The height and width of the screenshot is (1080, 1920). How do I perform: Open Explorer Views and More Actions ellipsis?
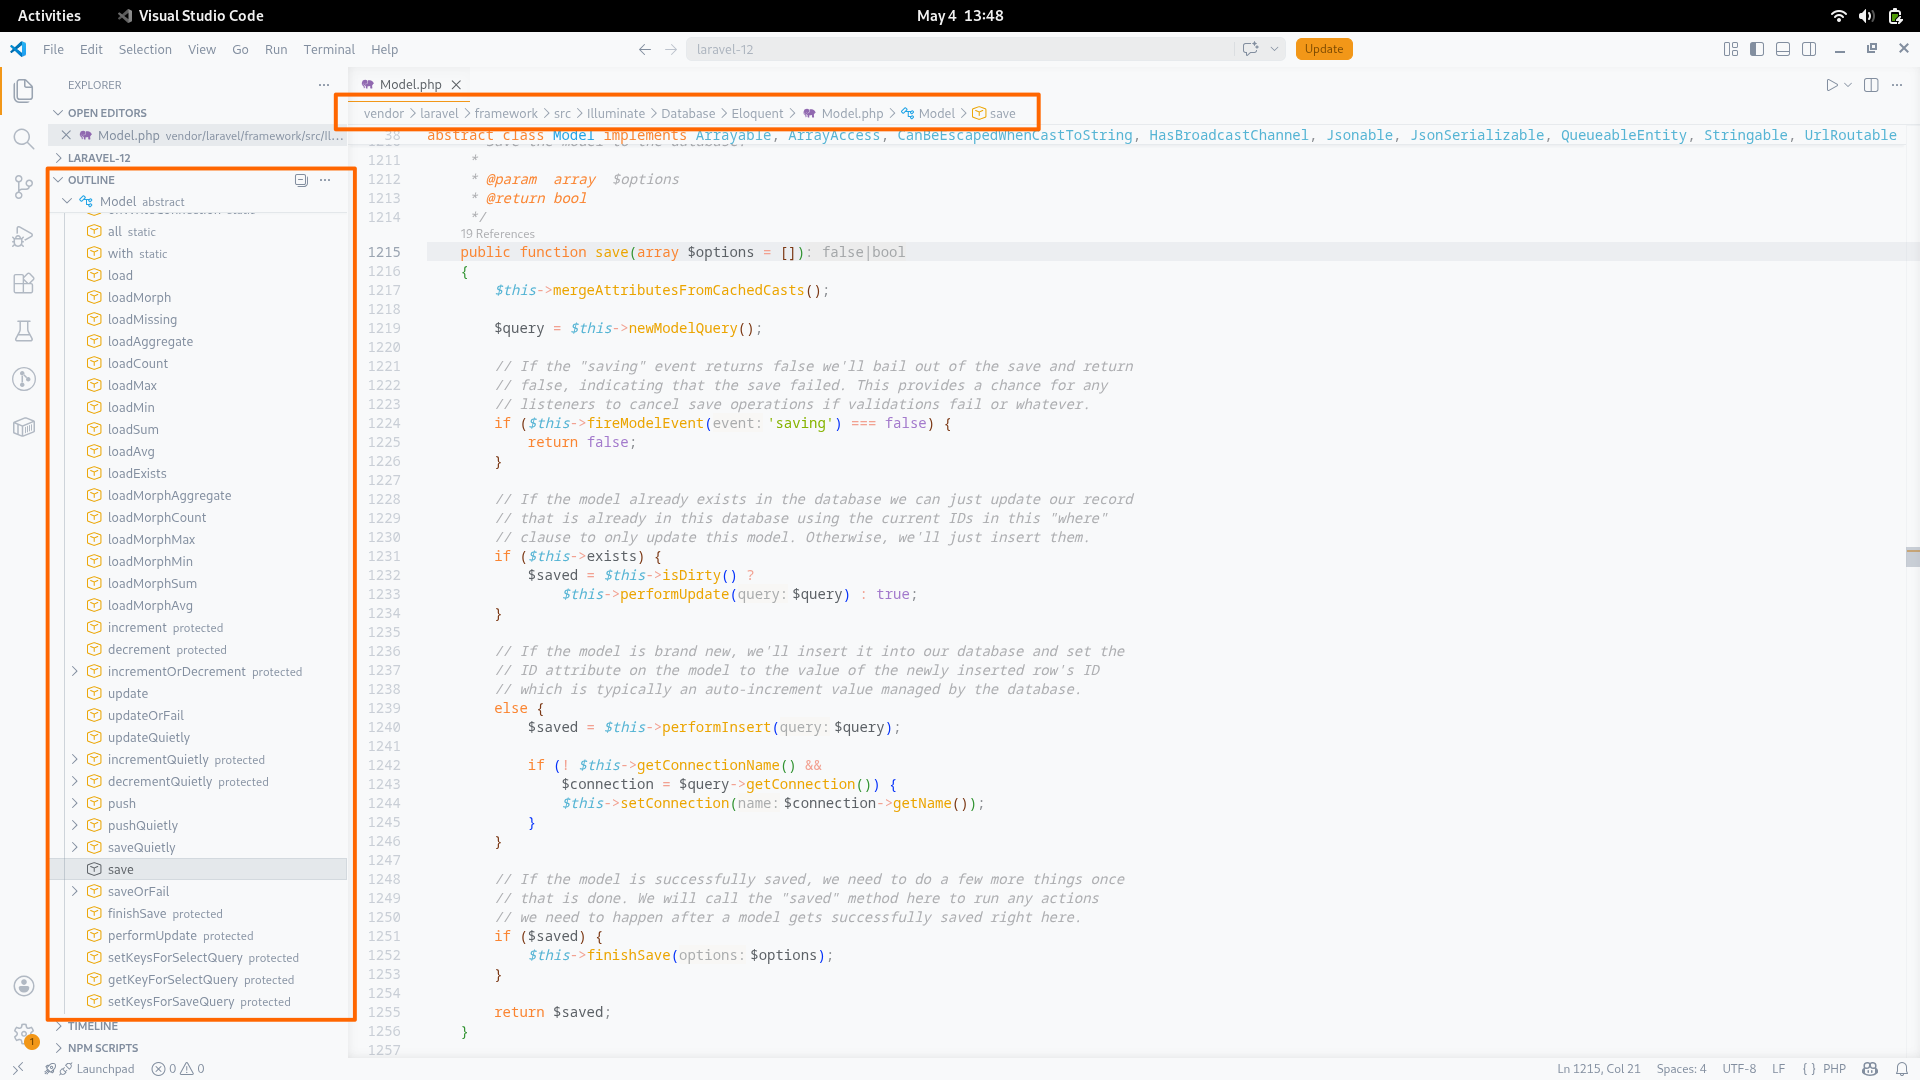tap(324, 85)
